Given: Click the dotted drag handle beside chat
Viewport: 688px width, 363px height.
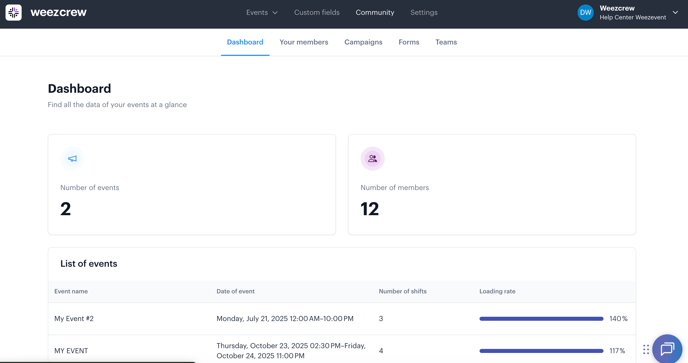Looking at the screenshot, I should (x=646, y=349).
